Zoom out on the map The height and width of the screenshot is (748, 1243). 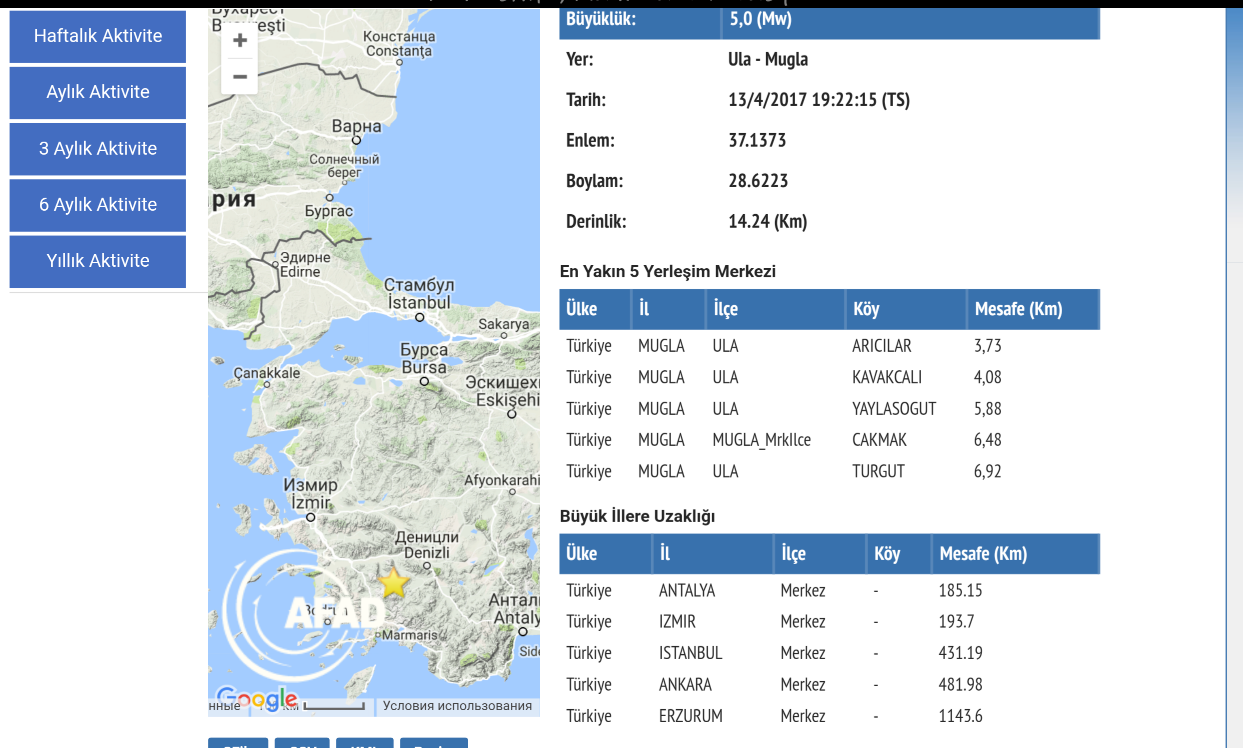(240, 77)
